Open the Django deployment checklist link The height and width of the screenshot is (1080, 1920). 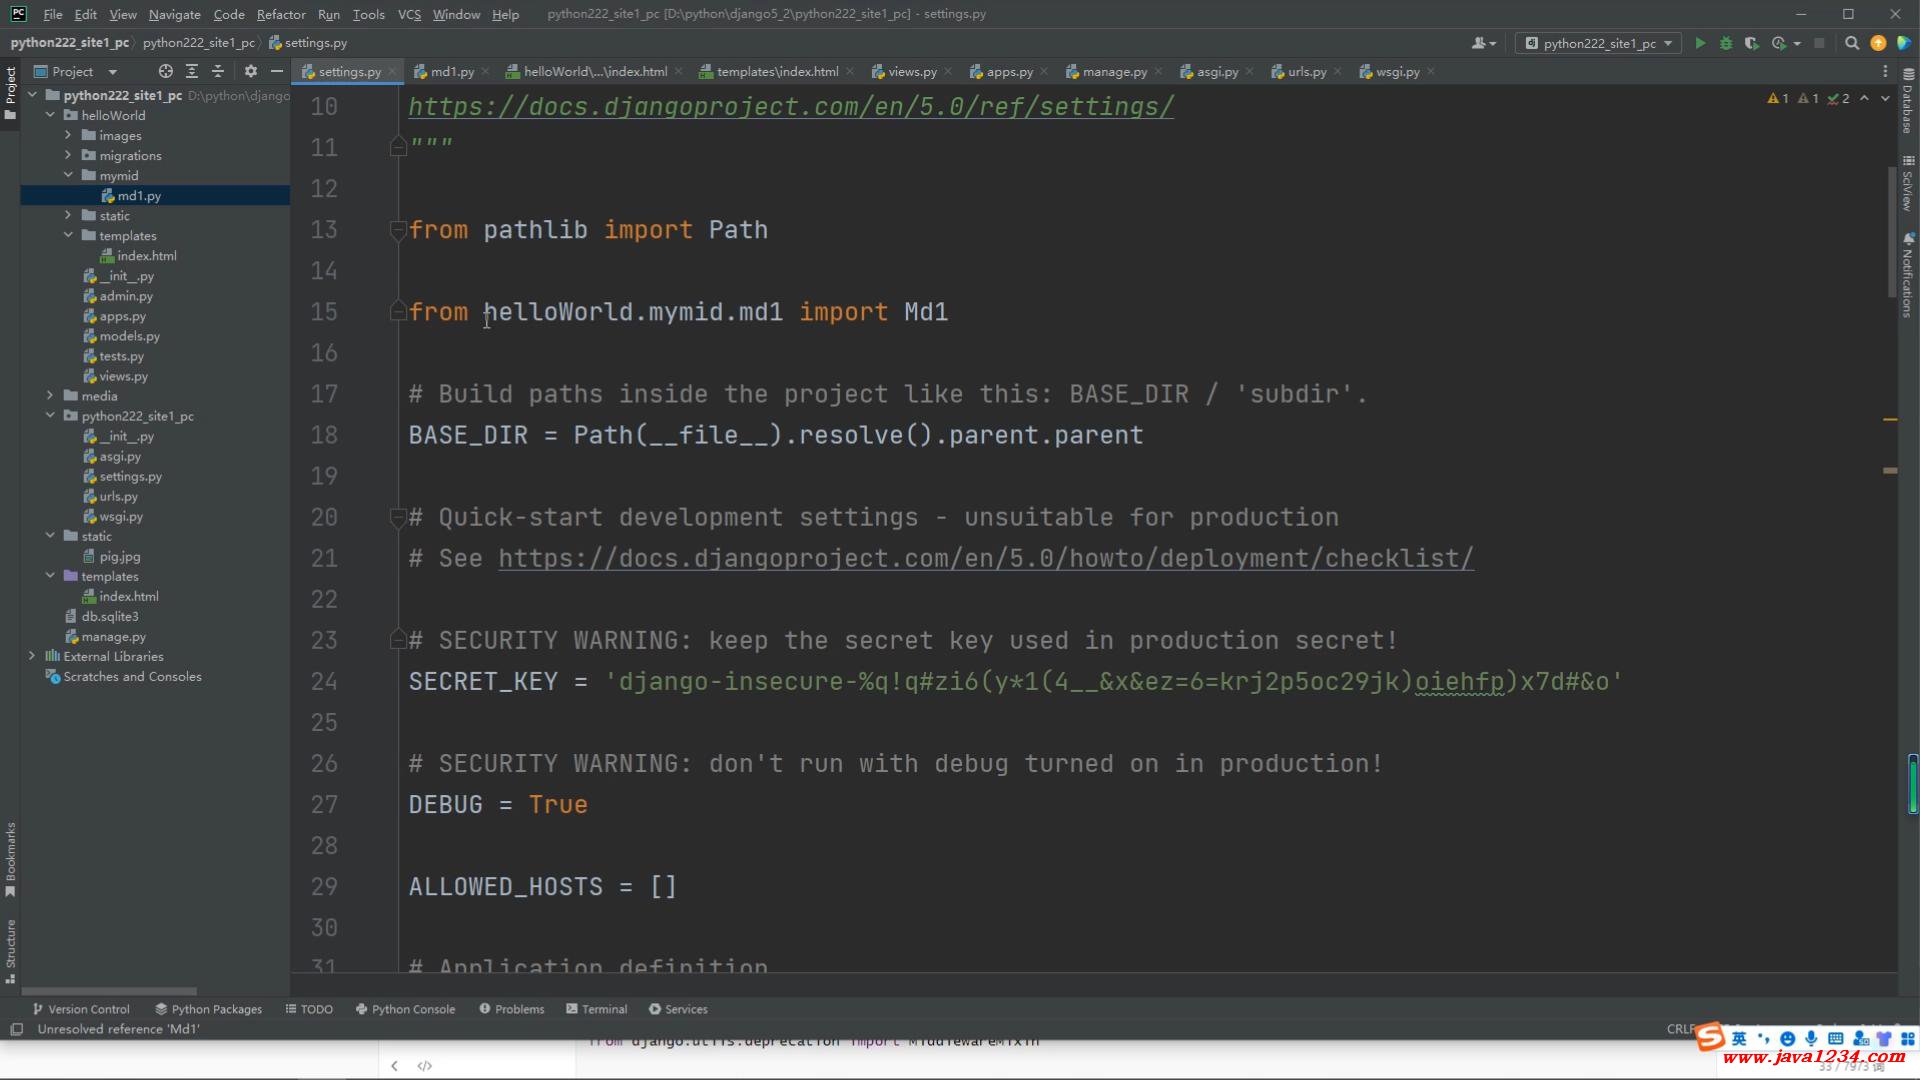[986, 558]
